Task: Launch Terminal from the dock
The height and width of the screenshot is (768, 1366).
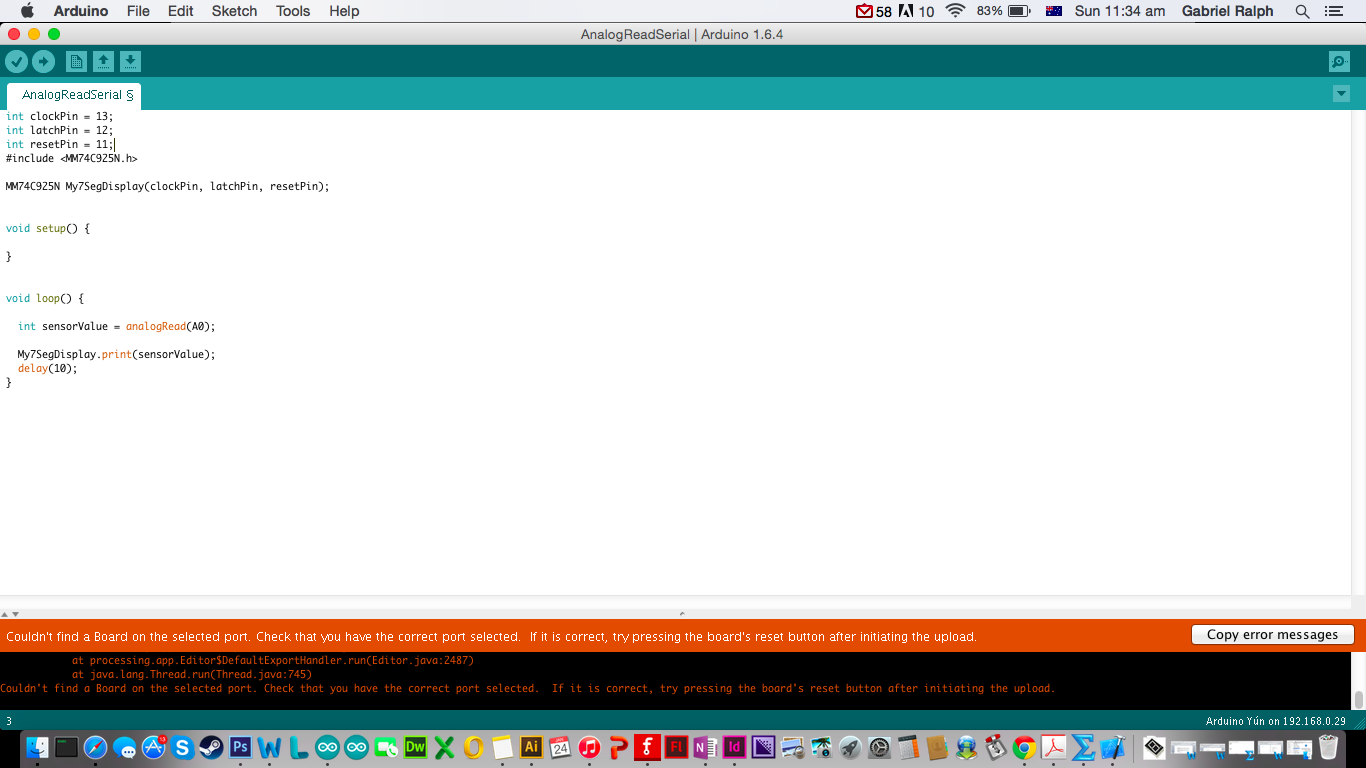Action: pos(66,747)
